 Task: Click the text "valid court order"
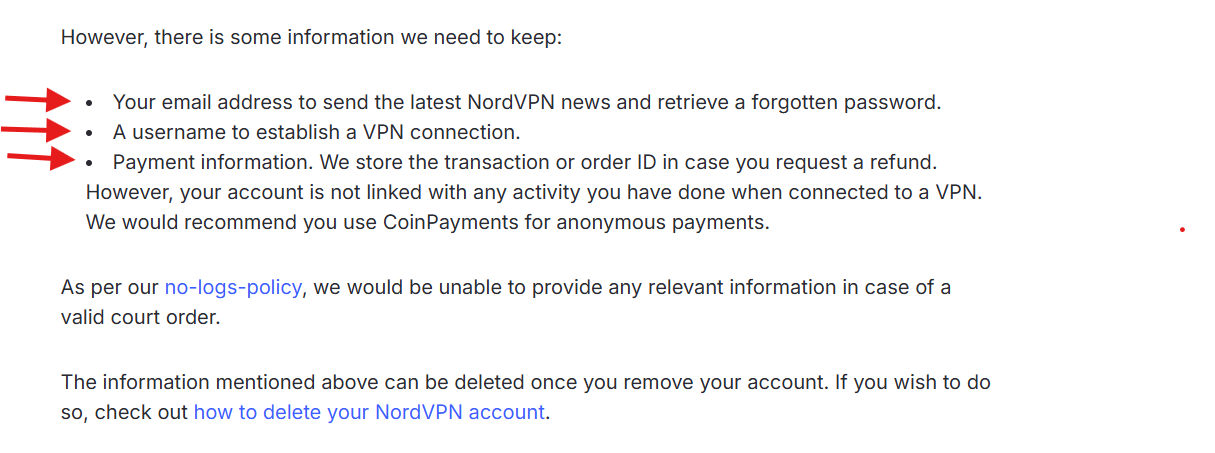[140, 318]
